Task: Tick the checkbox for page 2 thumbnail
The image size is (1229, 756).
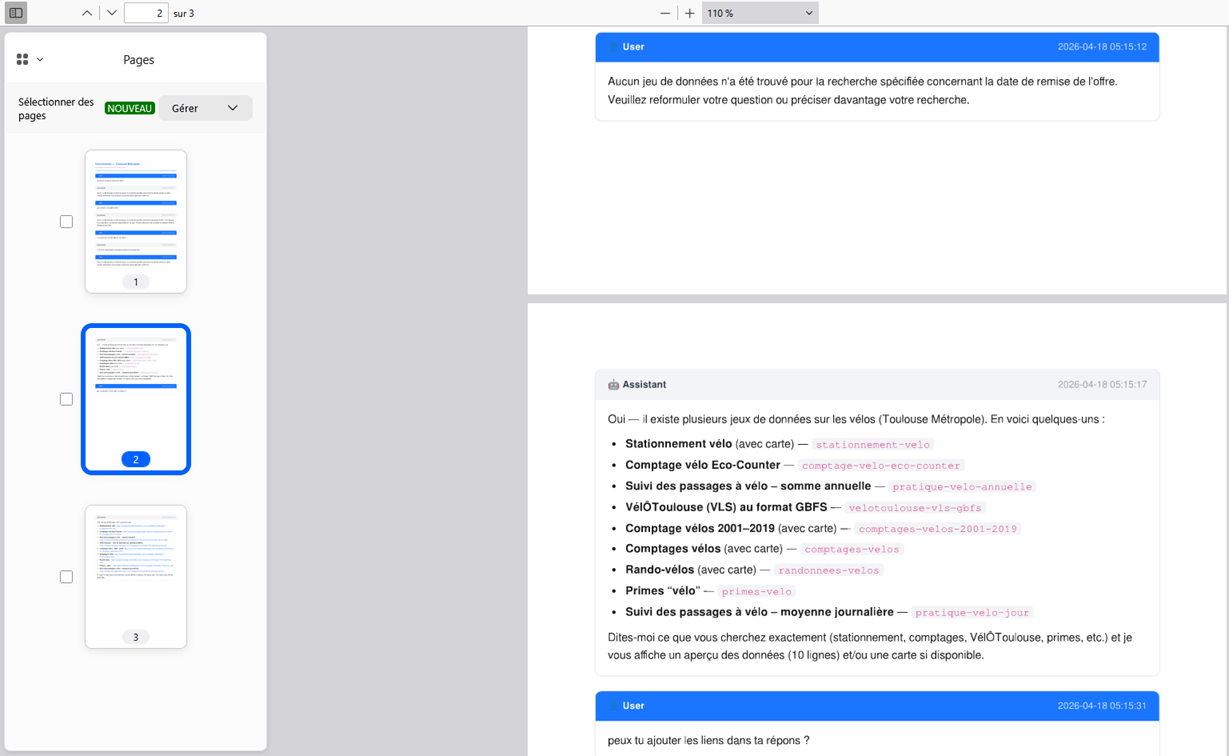Action: click(x=66, y=399)
